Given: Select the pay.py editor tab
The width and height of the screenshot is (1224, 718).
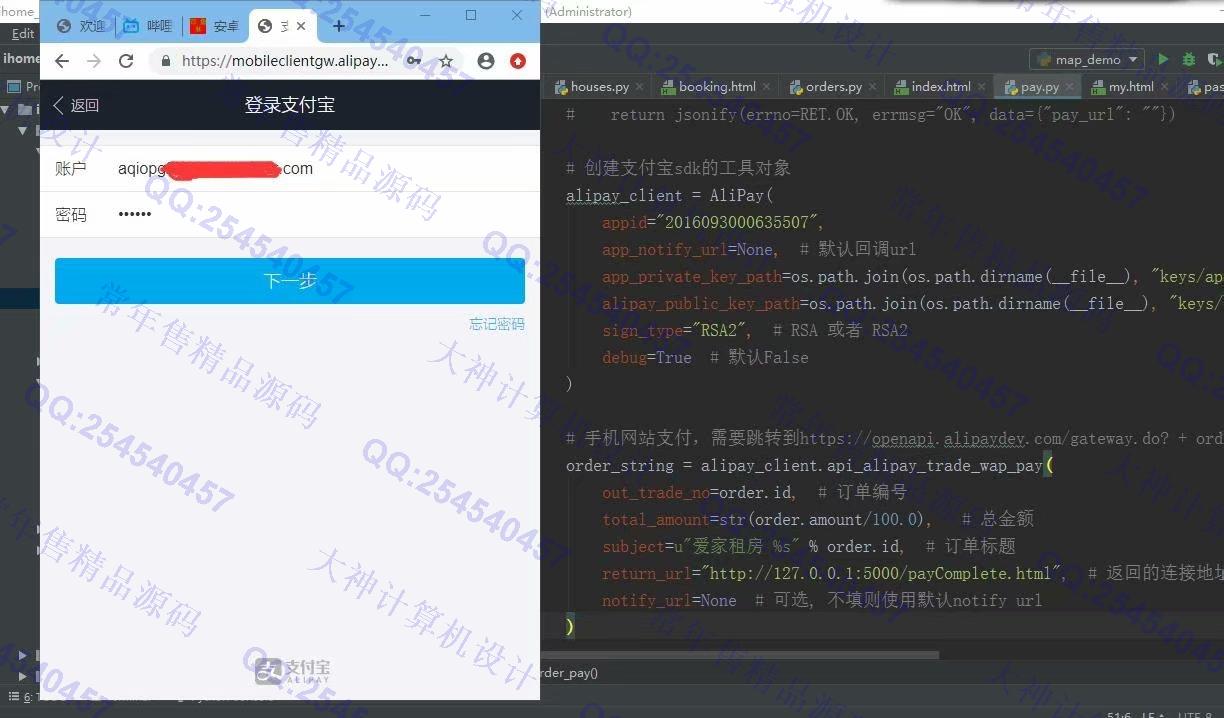Looking at the screenshot, I should point(1038,87).
